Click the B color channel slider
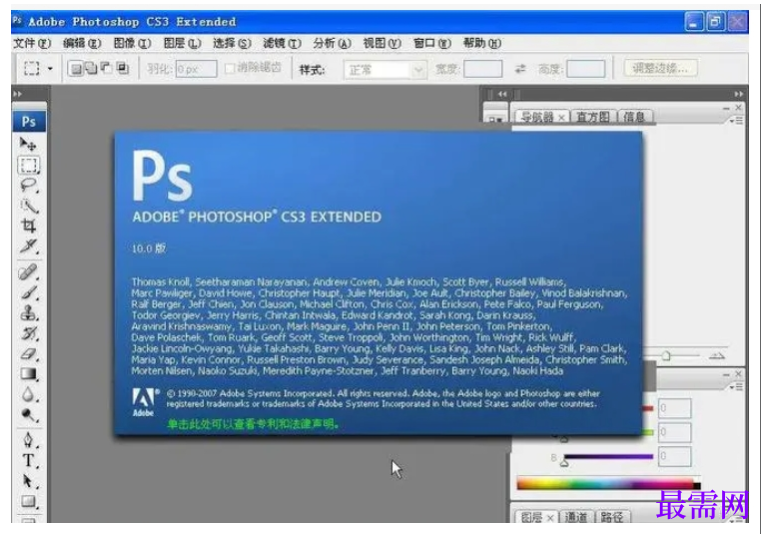The height and width of the screenshot is (536, 768). [x=564, y=461]
